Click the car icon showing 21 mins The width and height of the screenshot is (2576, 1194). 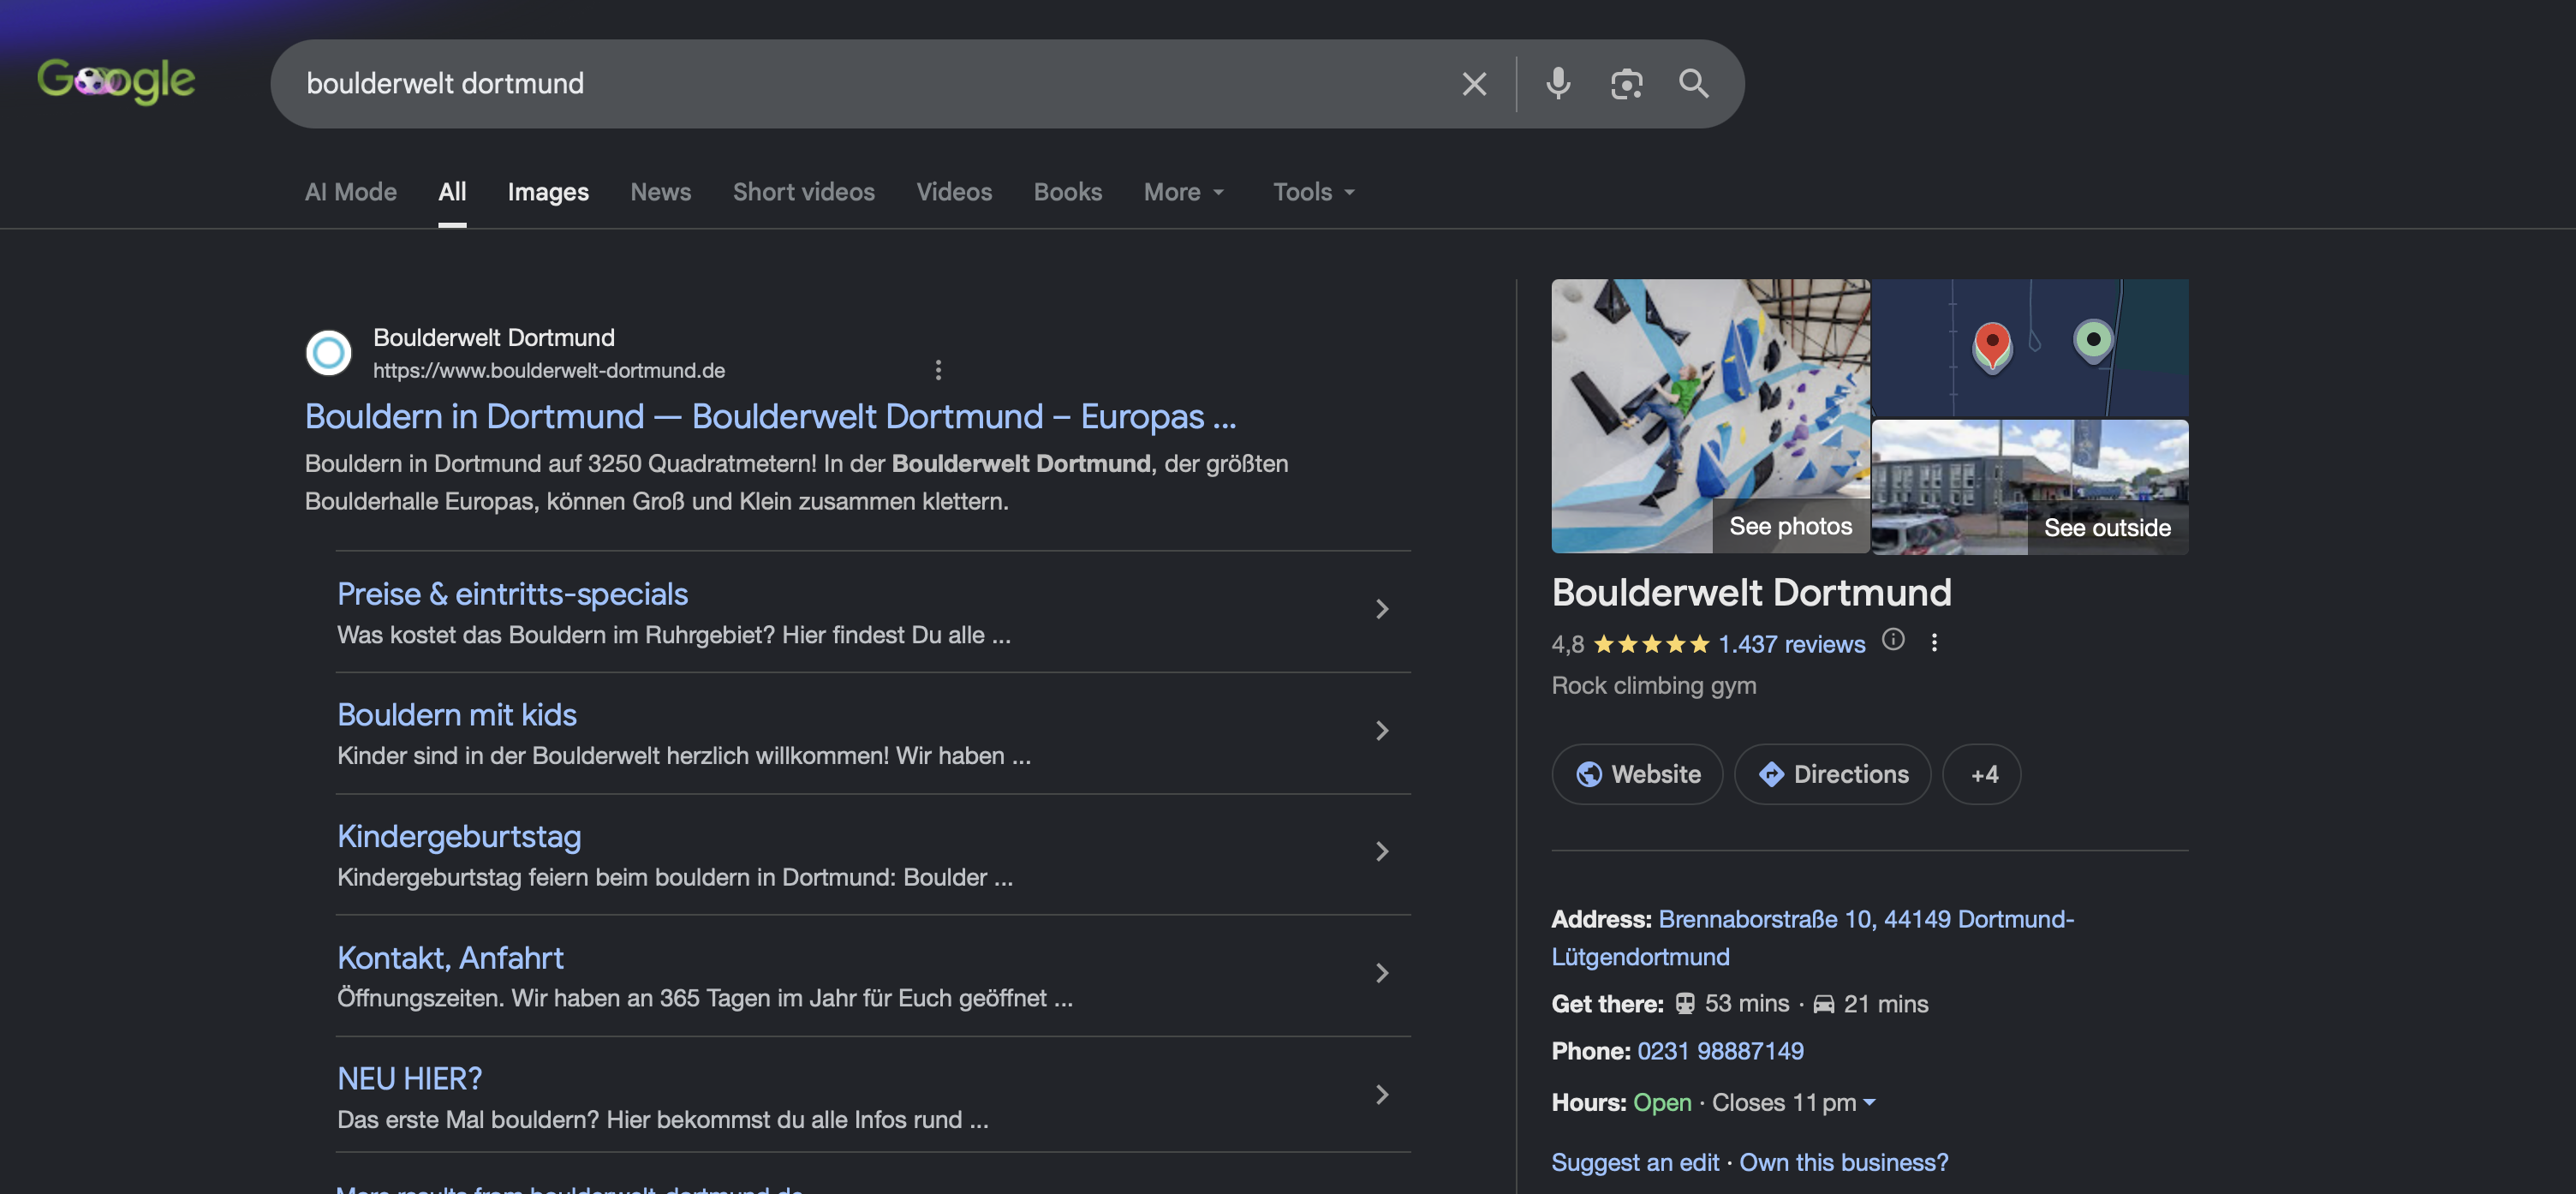[x=1823, y=1004]
